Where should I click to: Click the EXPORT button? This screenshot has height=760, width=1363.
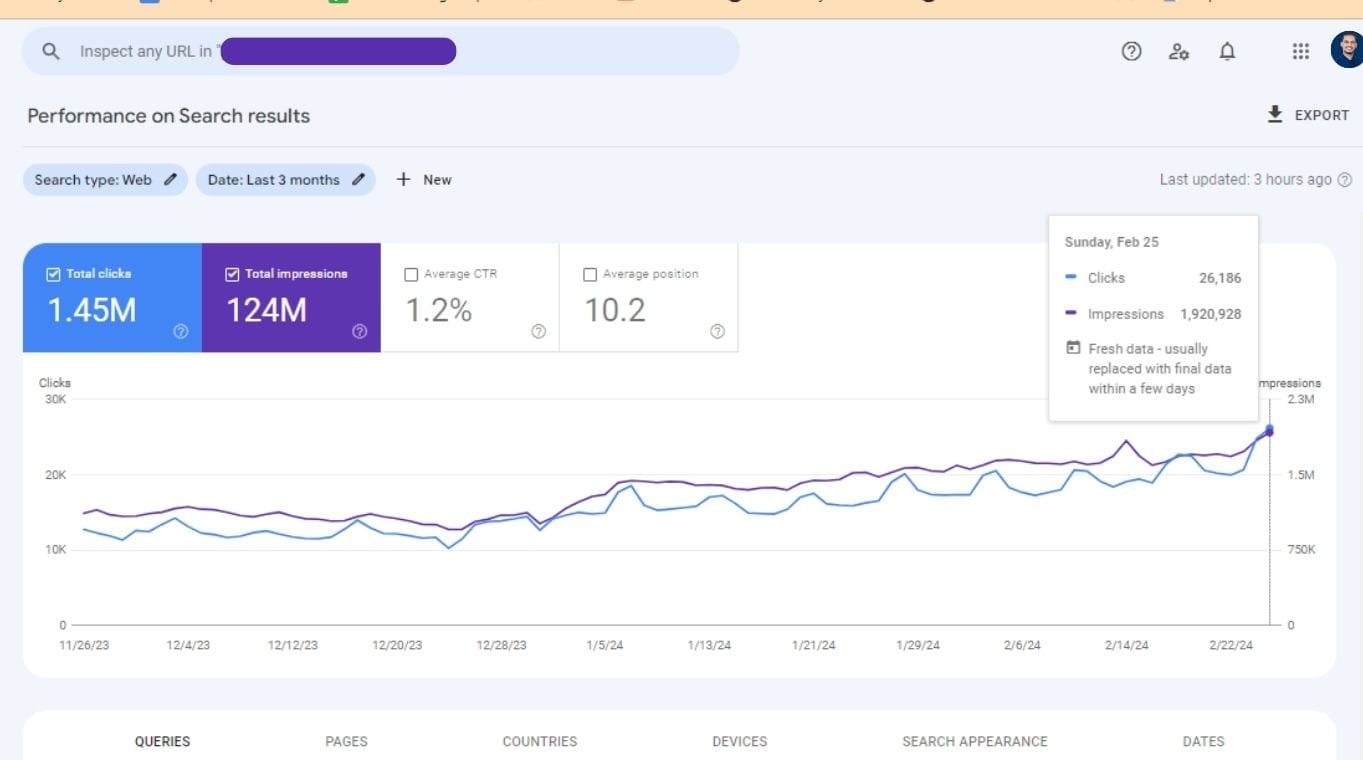[x=1308, y=115]
